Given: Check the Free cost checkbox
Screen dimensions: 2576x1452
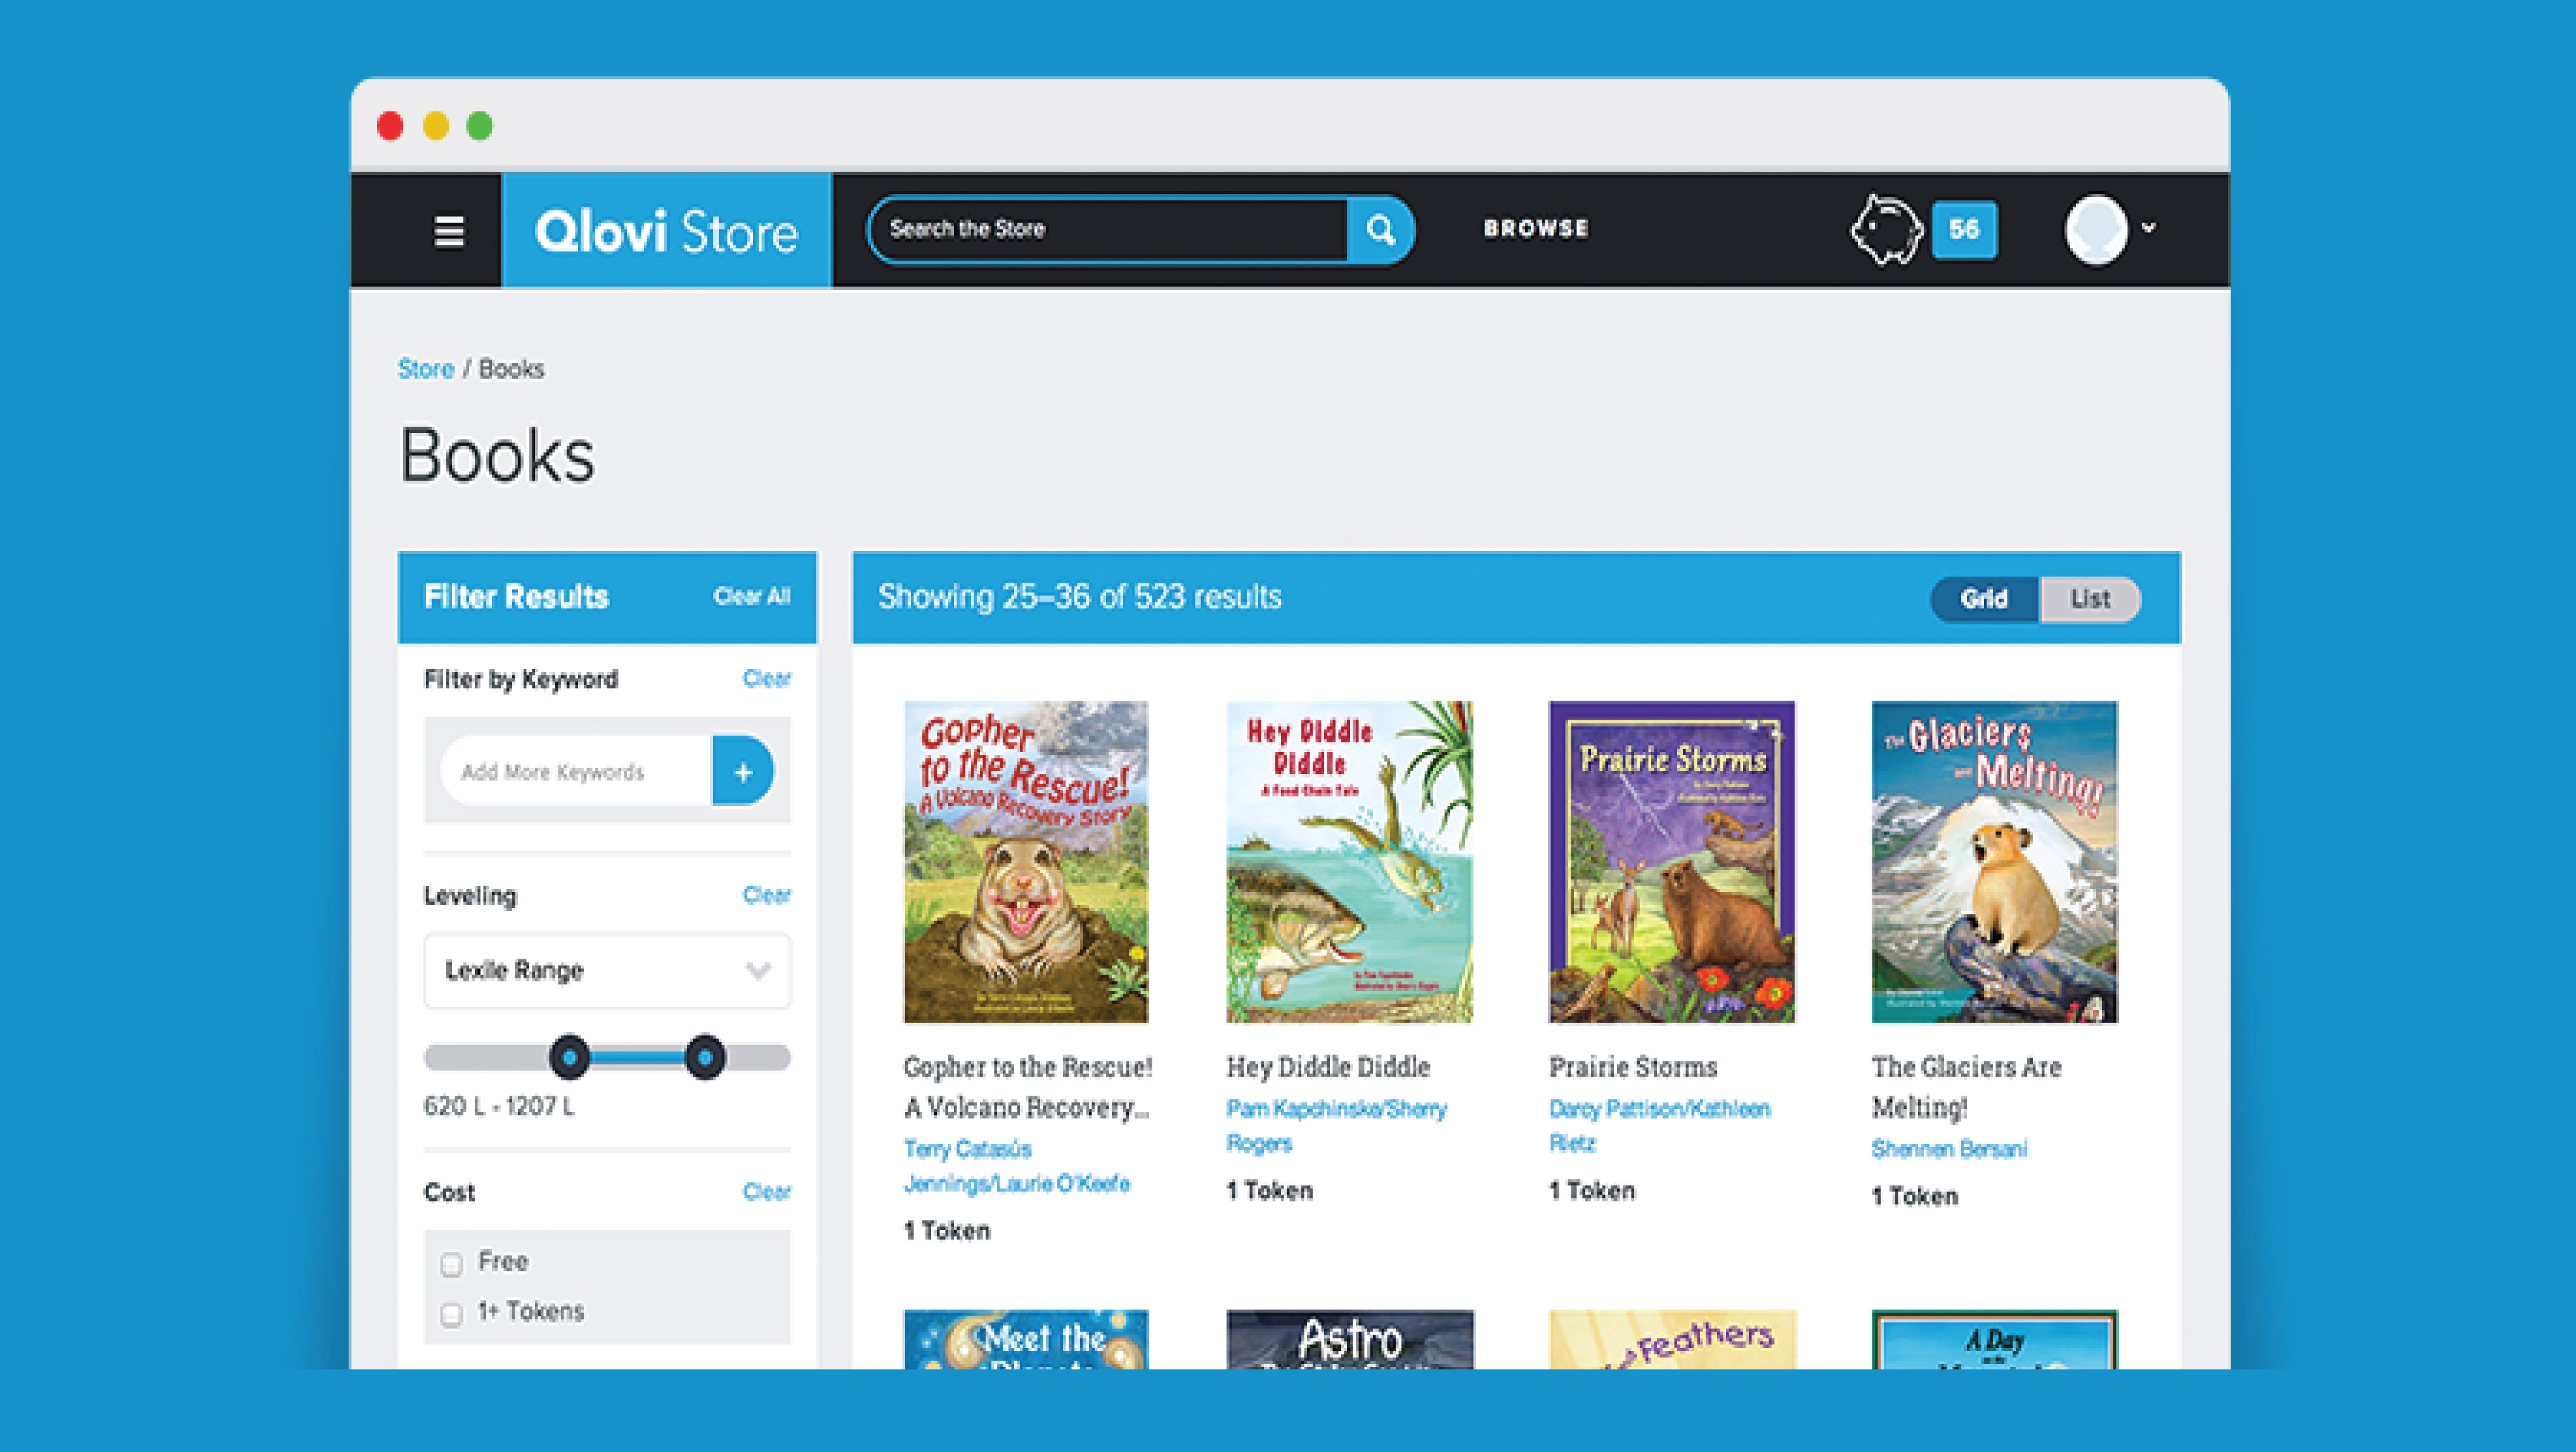Looking at the screenshot, I should click(x=452, y=1264).
